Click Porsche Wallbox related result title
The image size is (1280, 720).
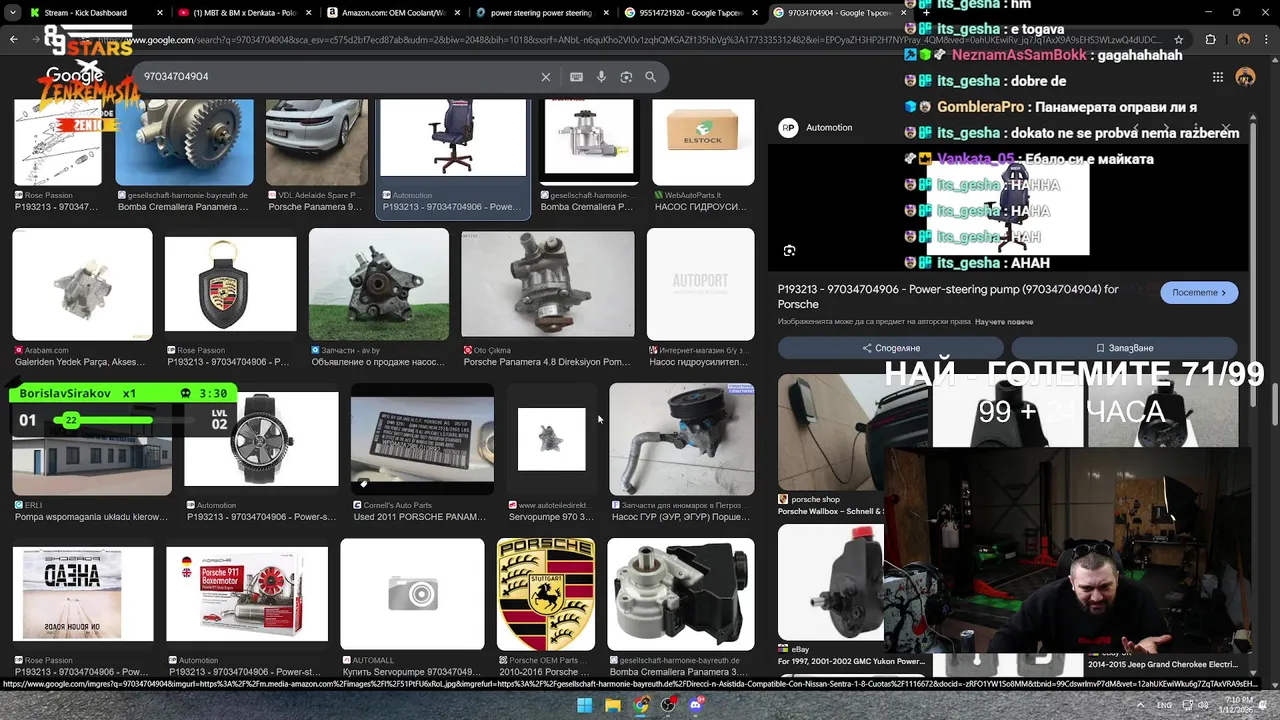(831, 511)
